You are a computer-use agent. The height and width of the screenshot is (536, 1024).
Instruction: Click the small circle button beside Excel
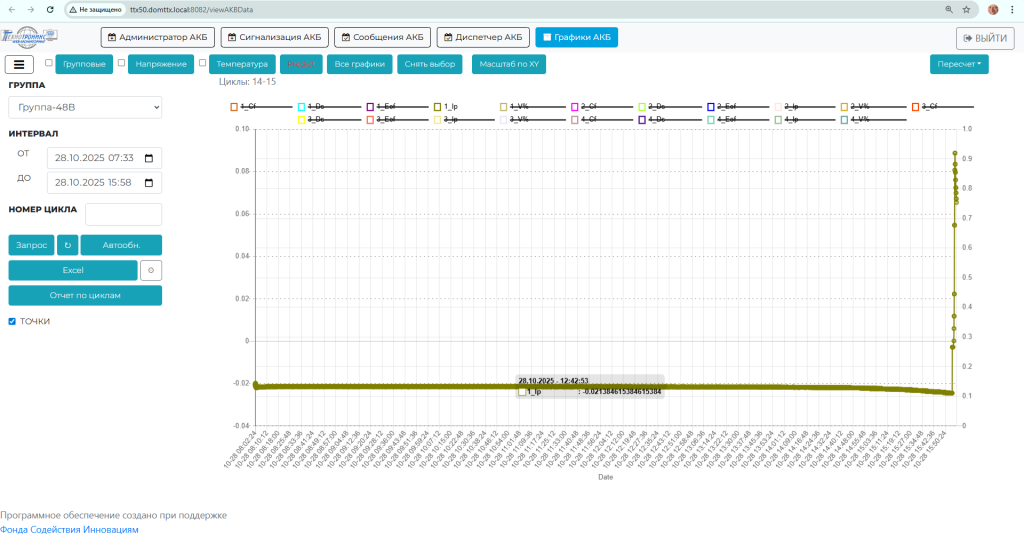coord(150,270)
